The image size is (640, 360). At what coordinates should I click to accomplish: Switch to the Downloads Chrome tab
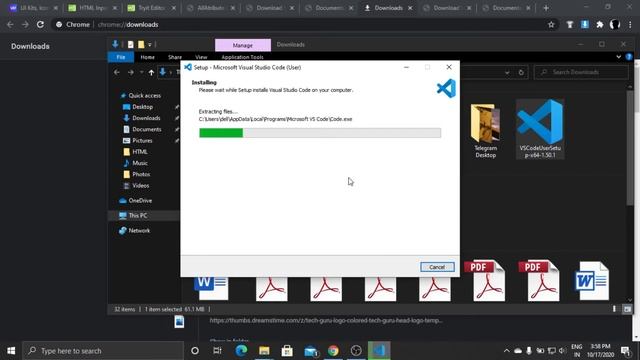coord(388,8)
